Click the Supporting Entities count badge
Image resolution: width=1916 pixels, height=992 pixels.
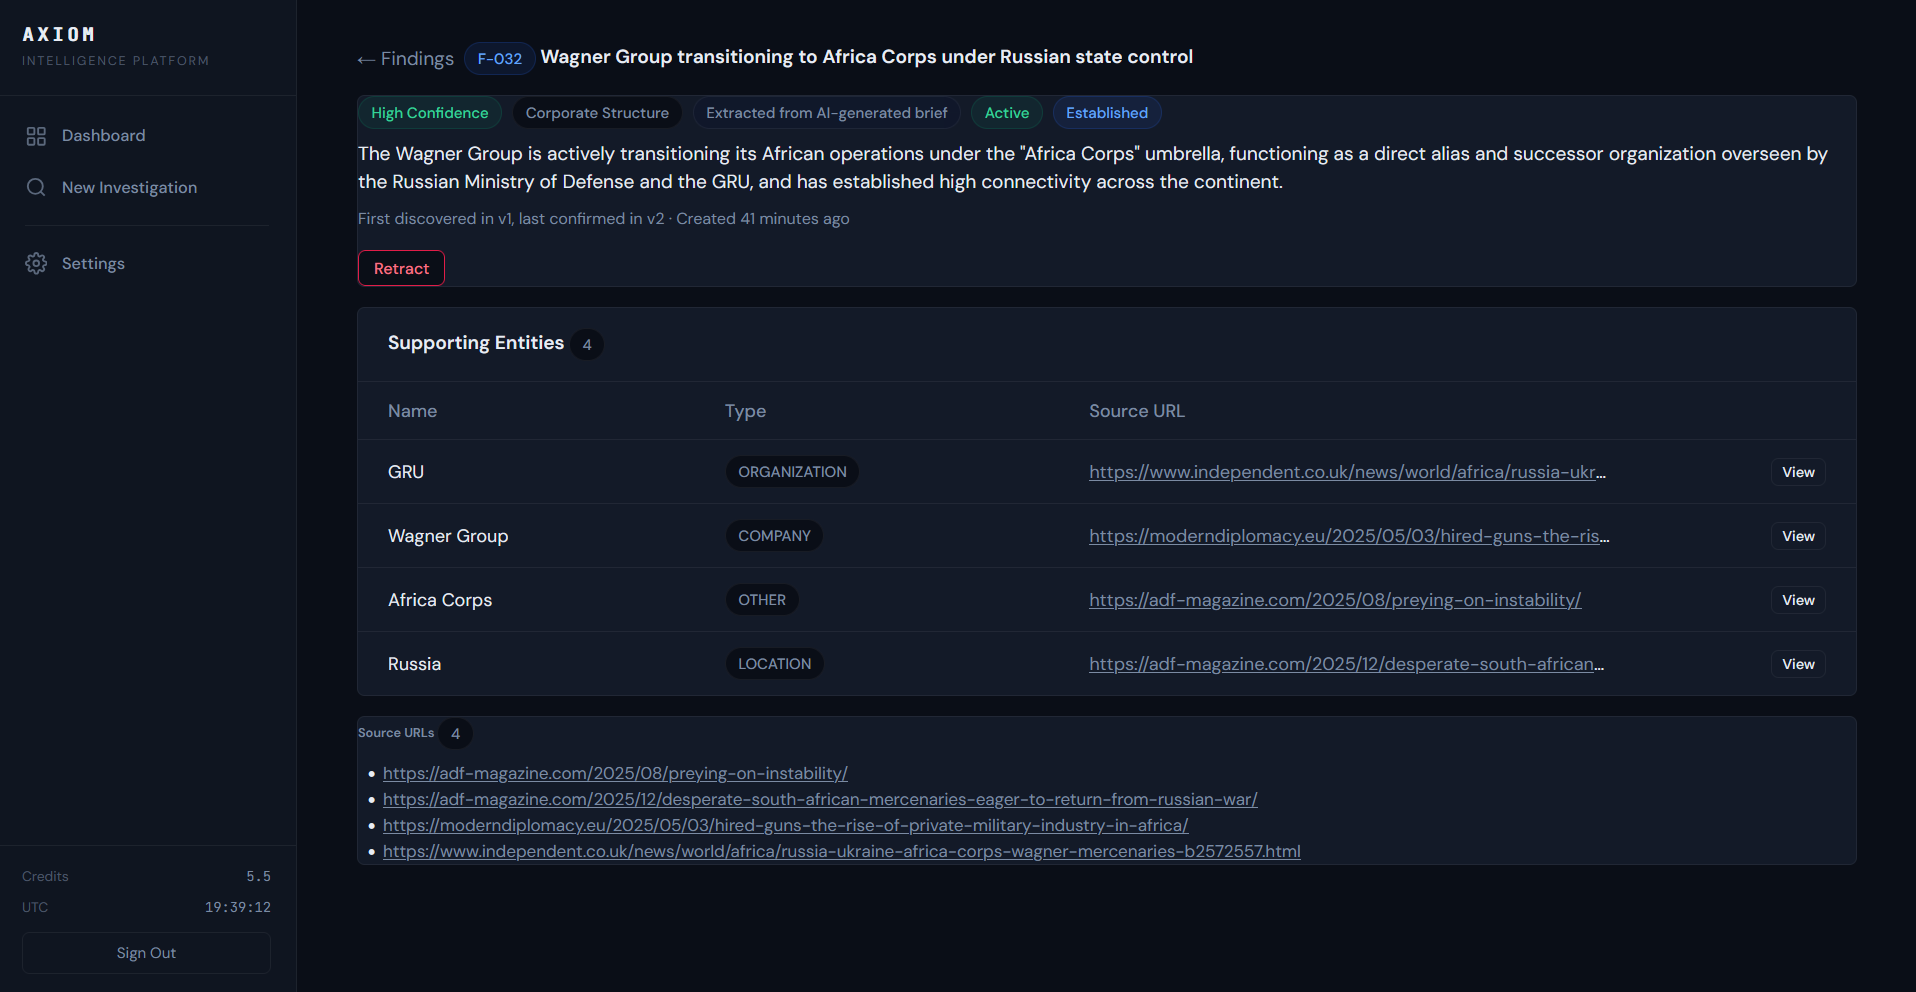coord(588,344)
